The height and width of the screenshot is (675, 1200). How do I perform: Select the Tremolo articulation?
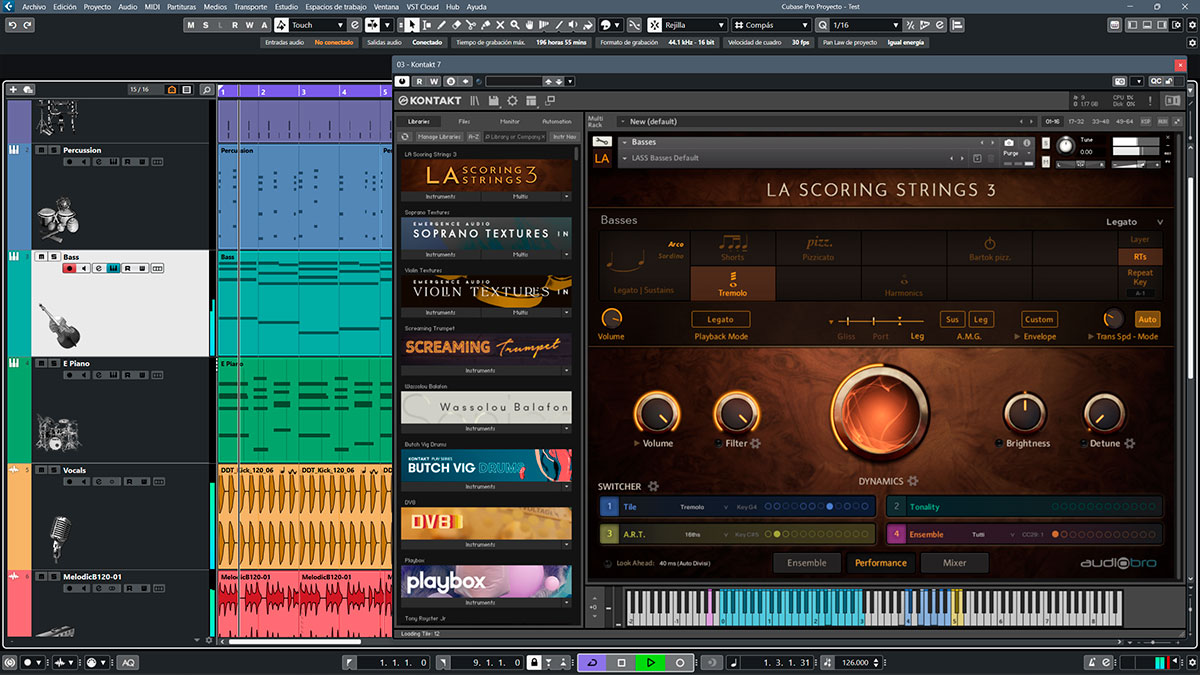pos(732,284)
